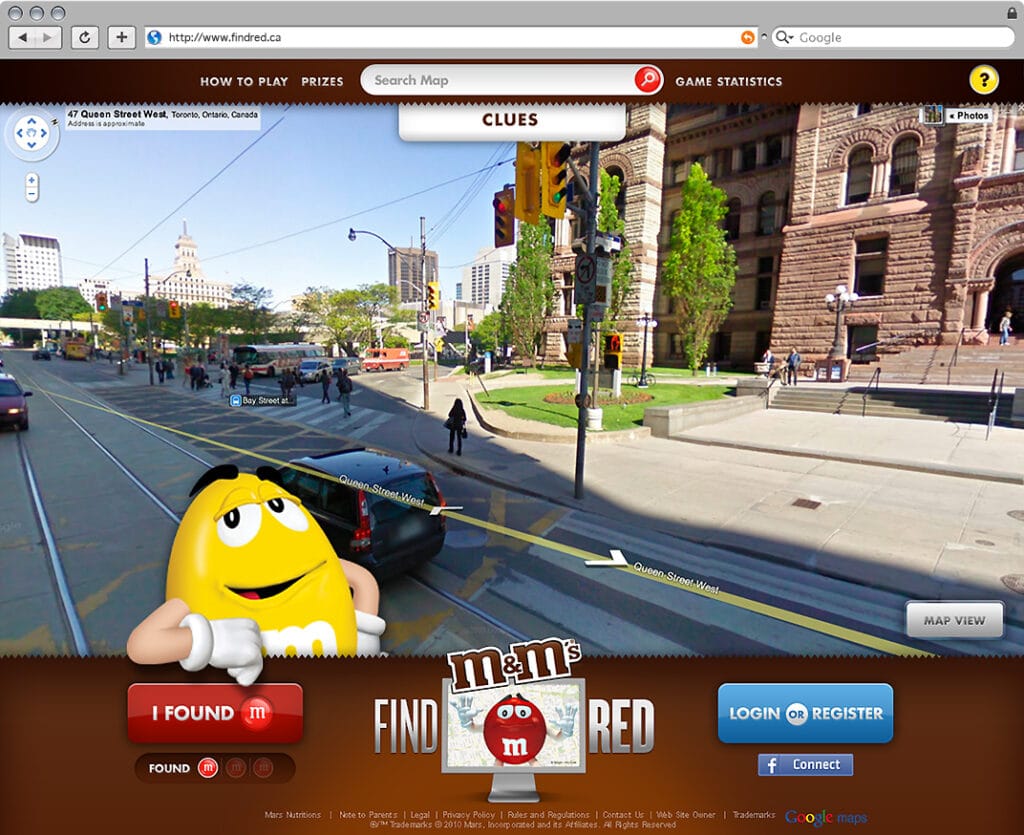
Task: Open help with the yellow question mark
Action: (x=984, y=80)
